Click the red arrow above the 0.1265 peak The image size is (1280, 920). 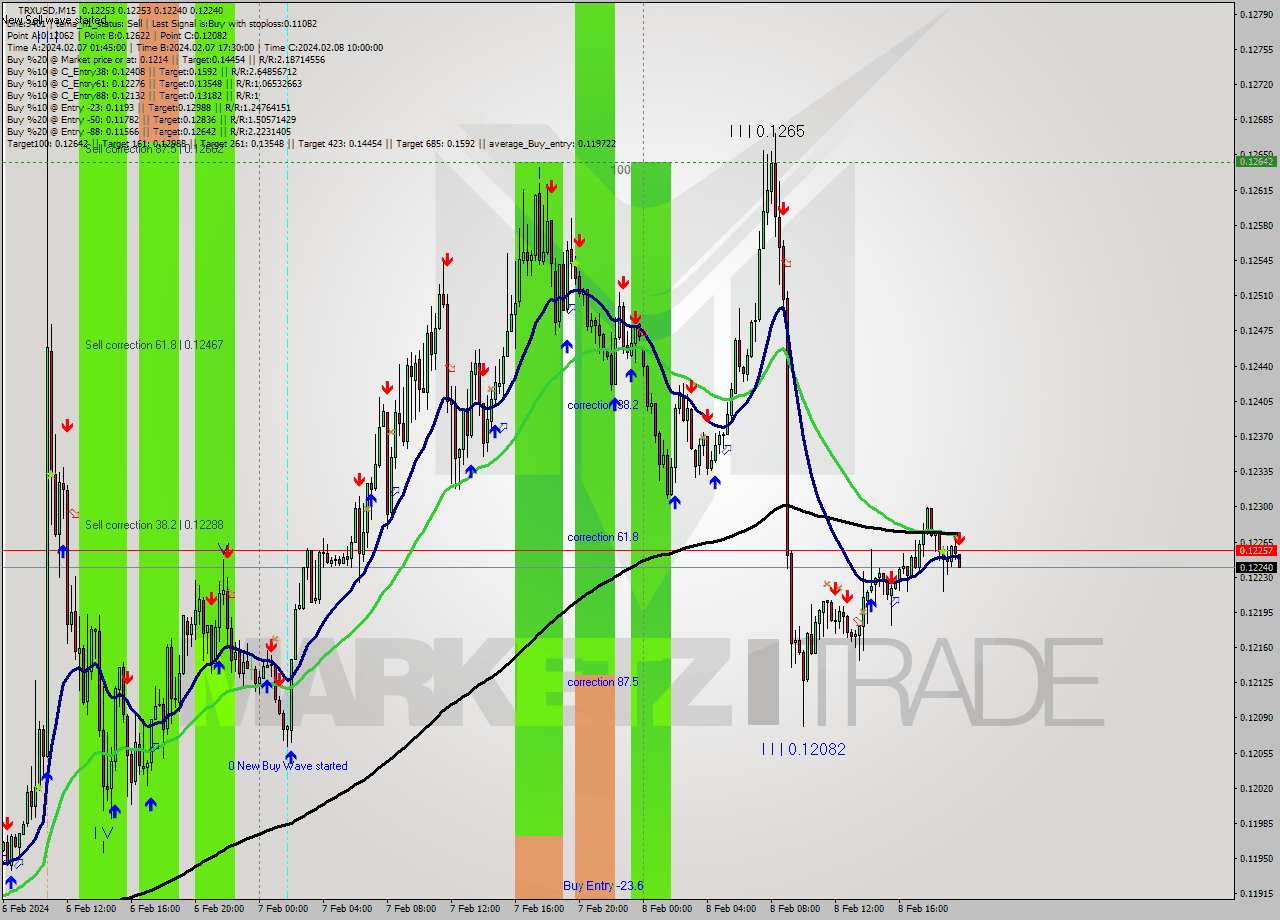[783, 208]
